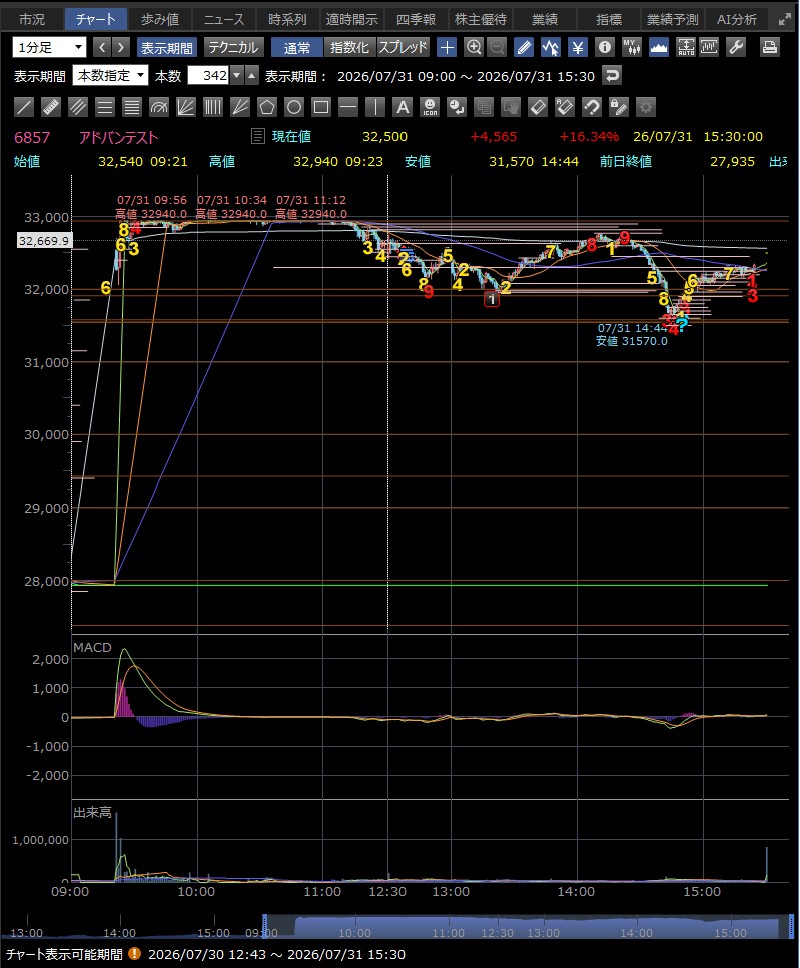Screen dimensions: 800x968
Task: Select the text annotation tool
Action: 402,107
